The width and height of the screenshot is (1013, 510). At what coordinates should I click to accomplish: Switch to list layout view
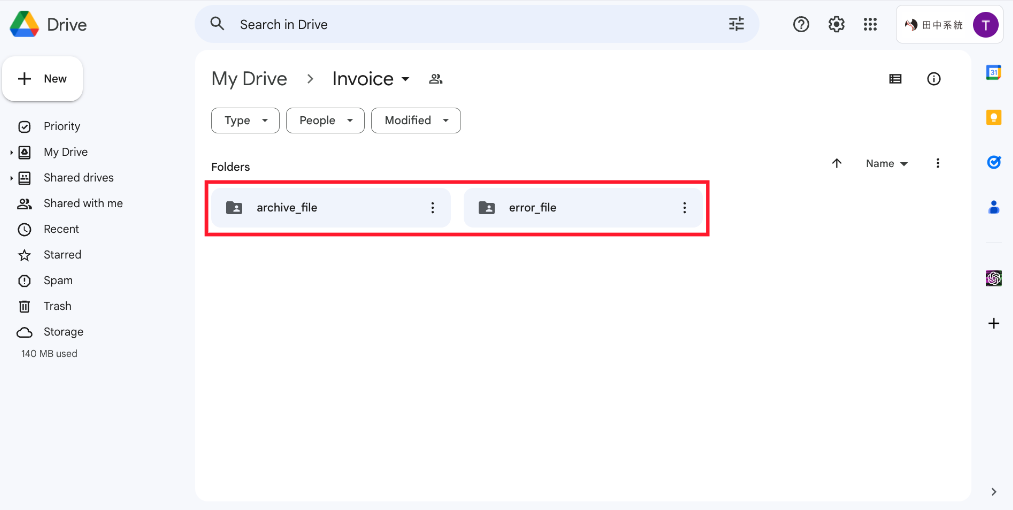click(895, 79)
